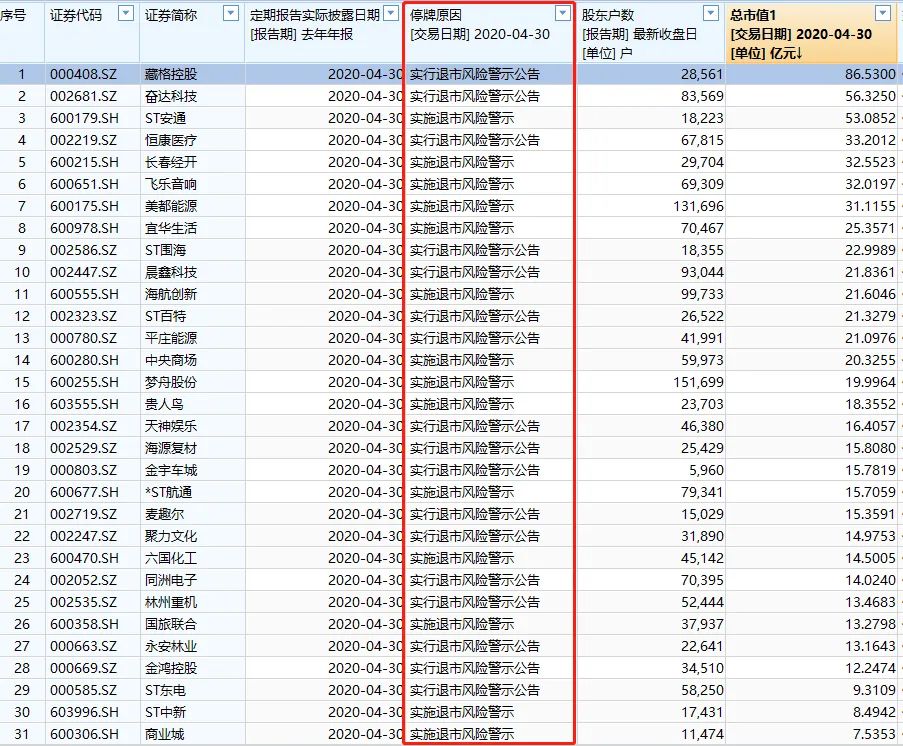The width and height of the screenshot is (903, 746).
Task: Click market value 7.5353
Action: 874,734
